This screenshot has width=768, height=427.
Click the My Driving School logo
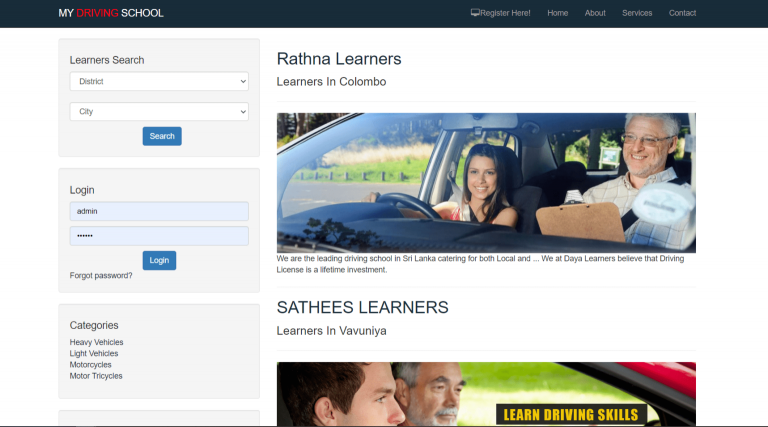tap(111, 13)
